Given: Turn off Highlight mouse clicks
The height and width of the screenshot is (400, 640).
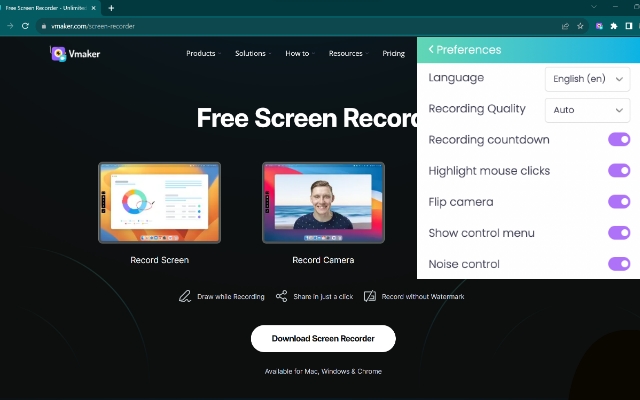Looking at the screenshot, I should point(619,171).
